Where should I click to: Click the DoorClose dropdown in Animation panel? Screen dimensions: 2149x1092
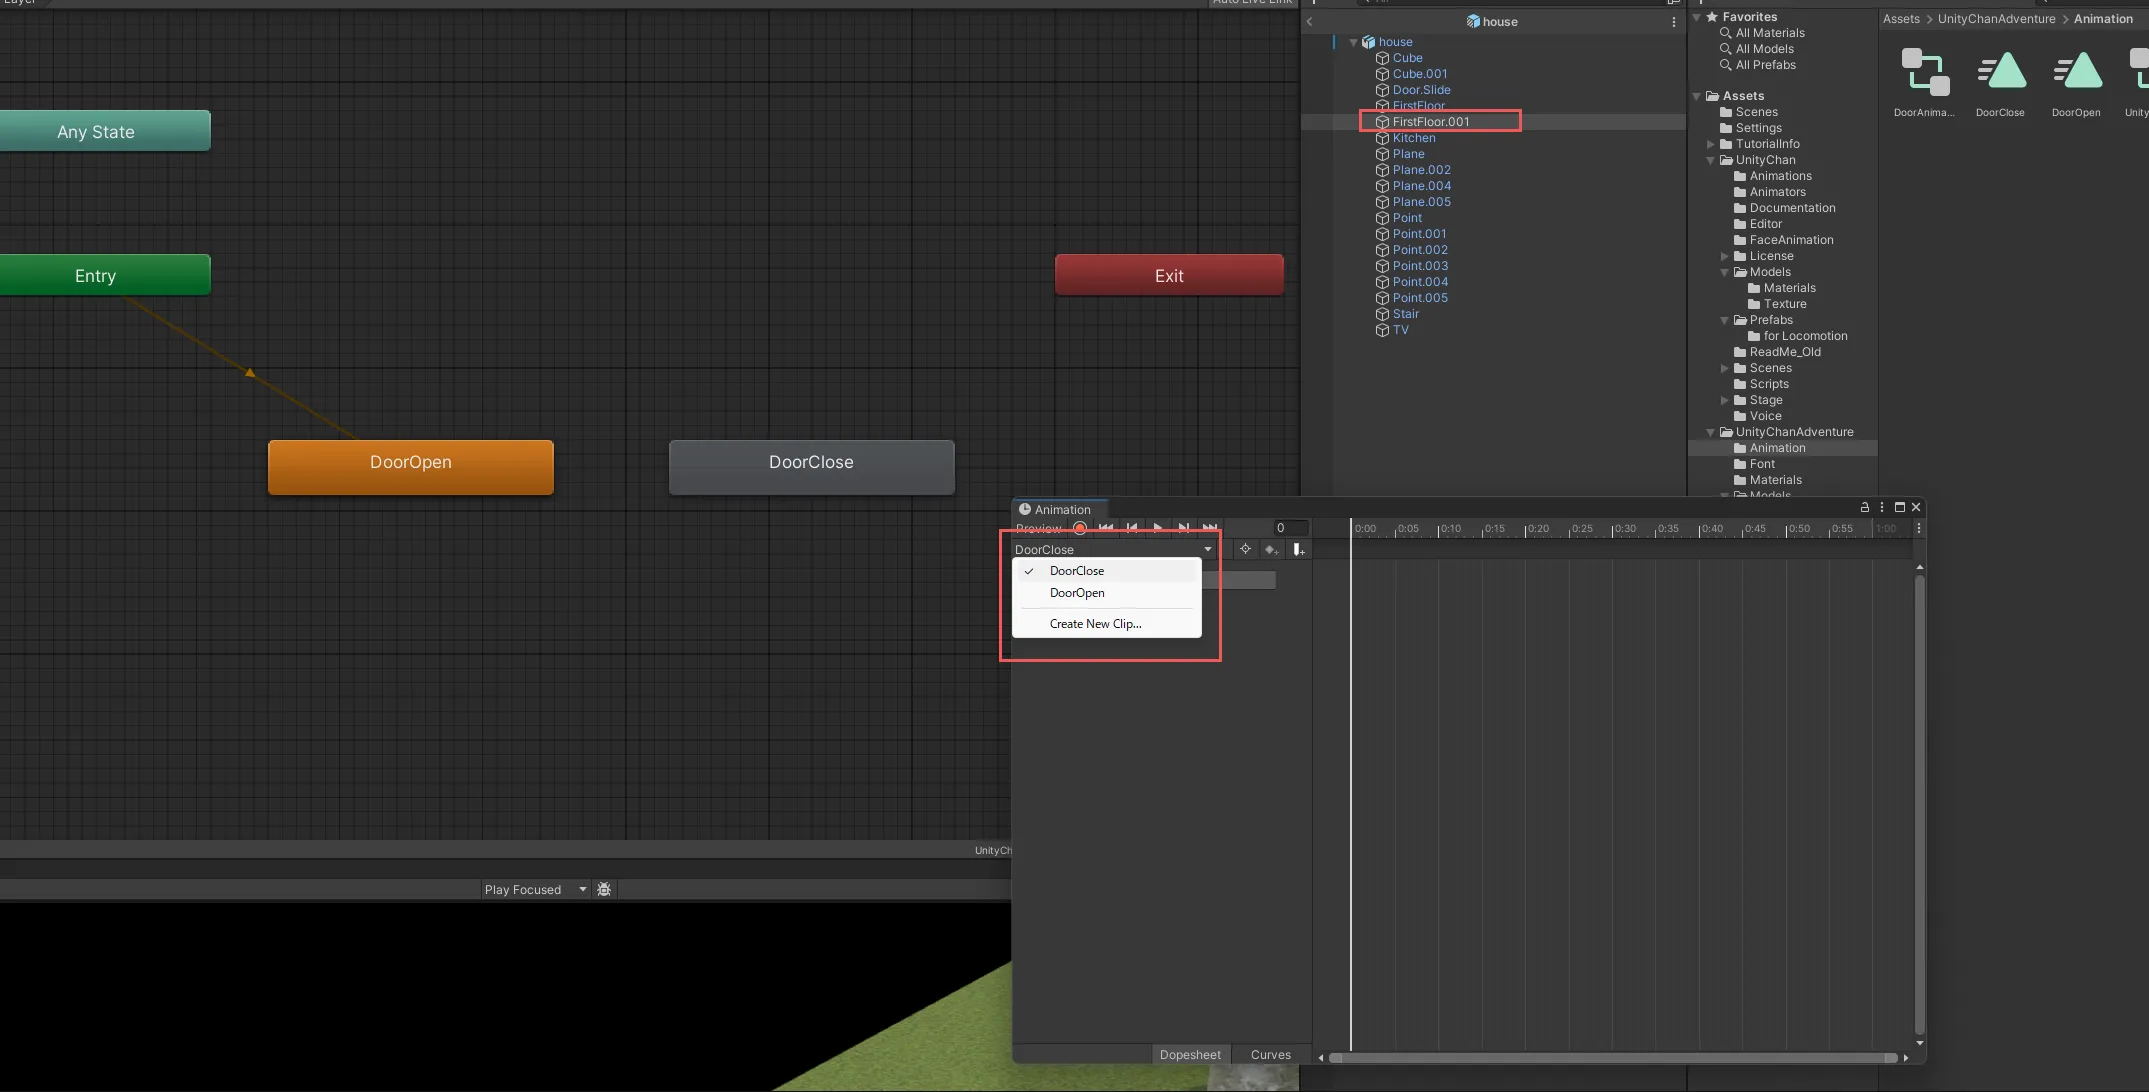click(x=1110, y=549)
